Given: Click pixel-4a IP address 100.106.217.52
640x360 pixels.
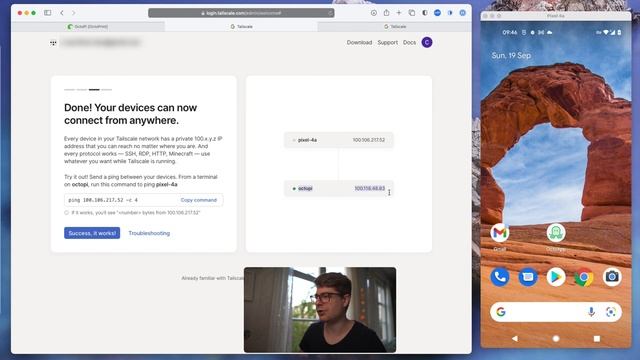Looking at the screenshot, I should click(369, 140).
